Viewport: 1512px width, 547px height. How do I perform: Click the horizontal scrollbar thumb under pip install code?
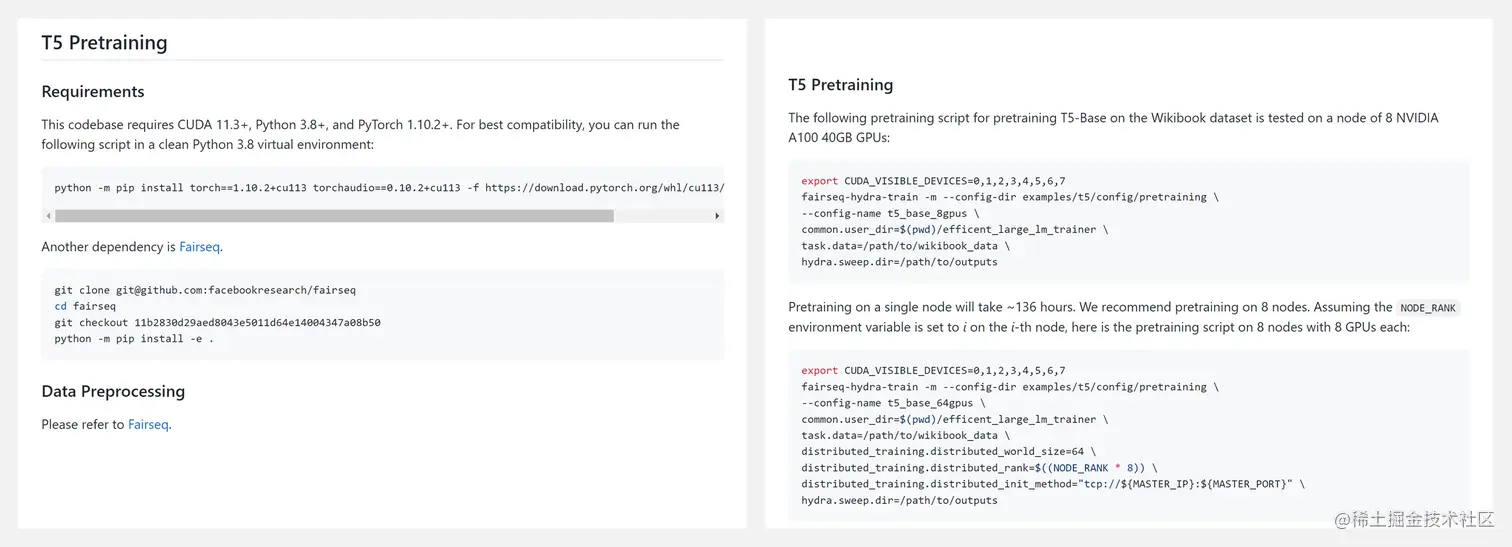[x=334, y=216]
